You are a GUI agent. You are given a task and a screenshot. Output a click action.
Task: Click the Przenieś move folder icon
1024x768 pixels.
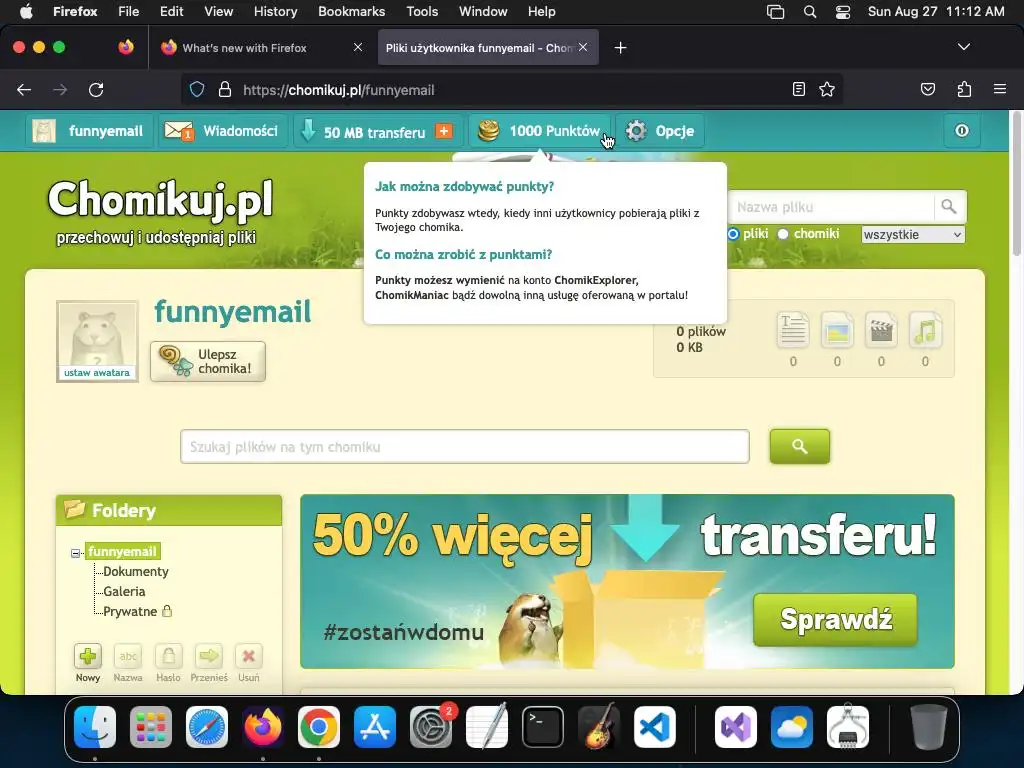pyautogui.click(x=209, y=656)
